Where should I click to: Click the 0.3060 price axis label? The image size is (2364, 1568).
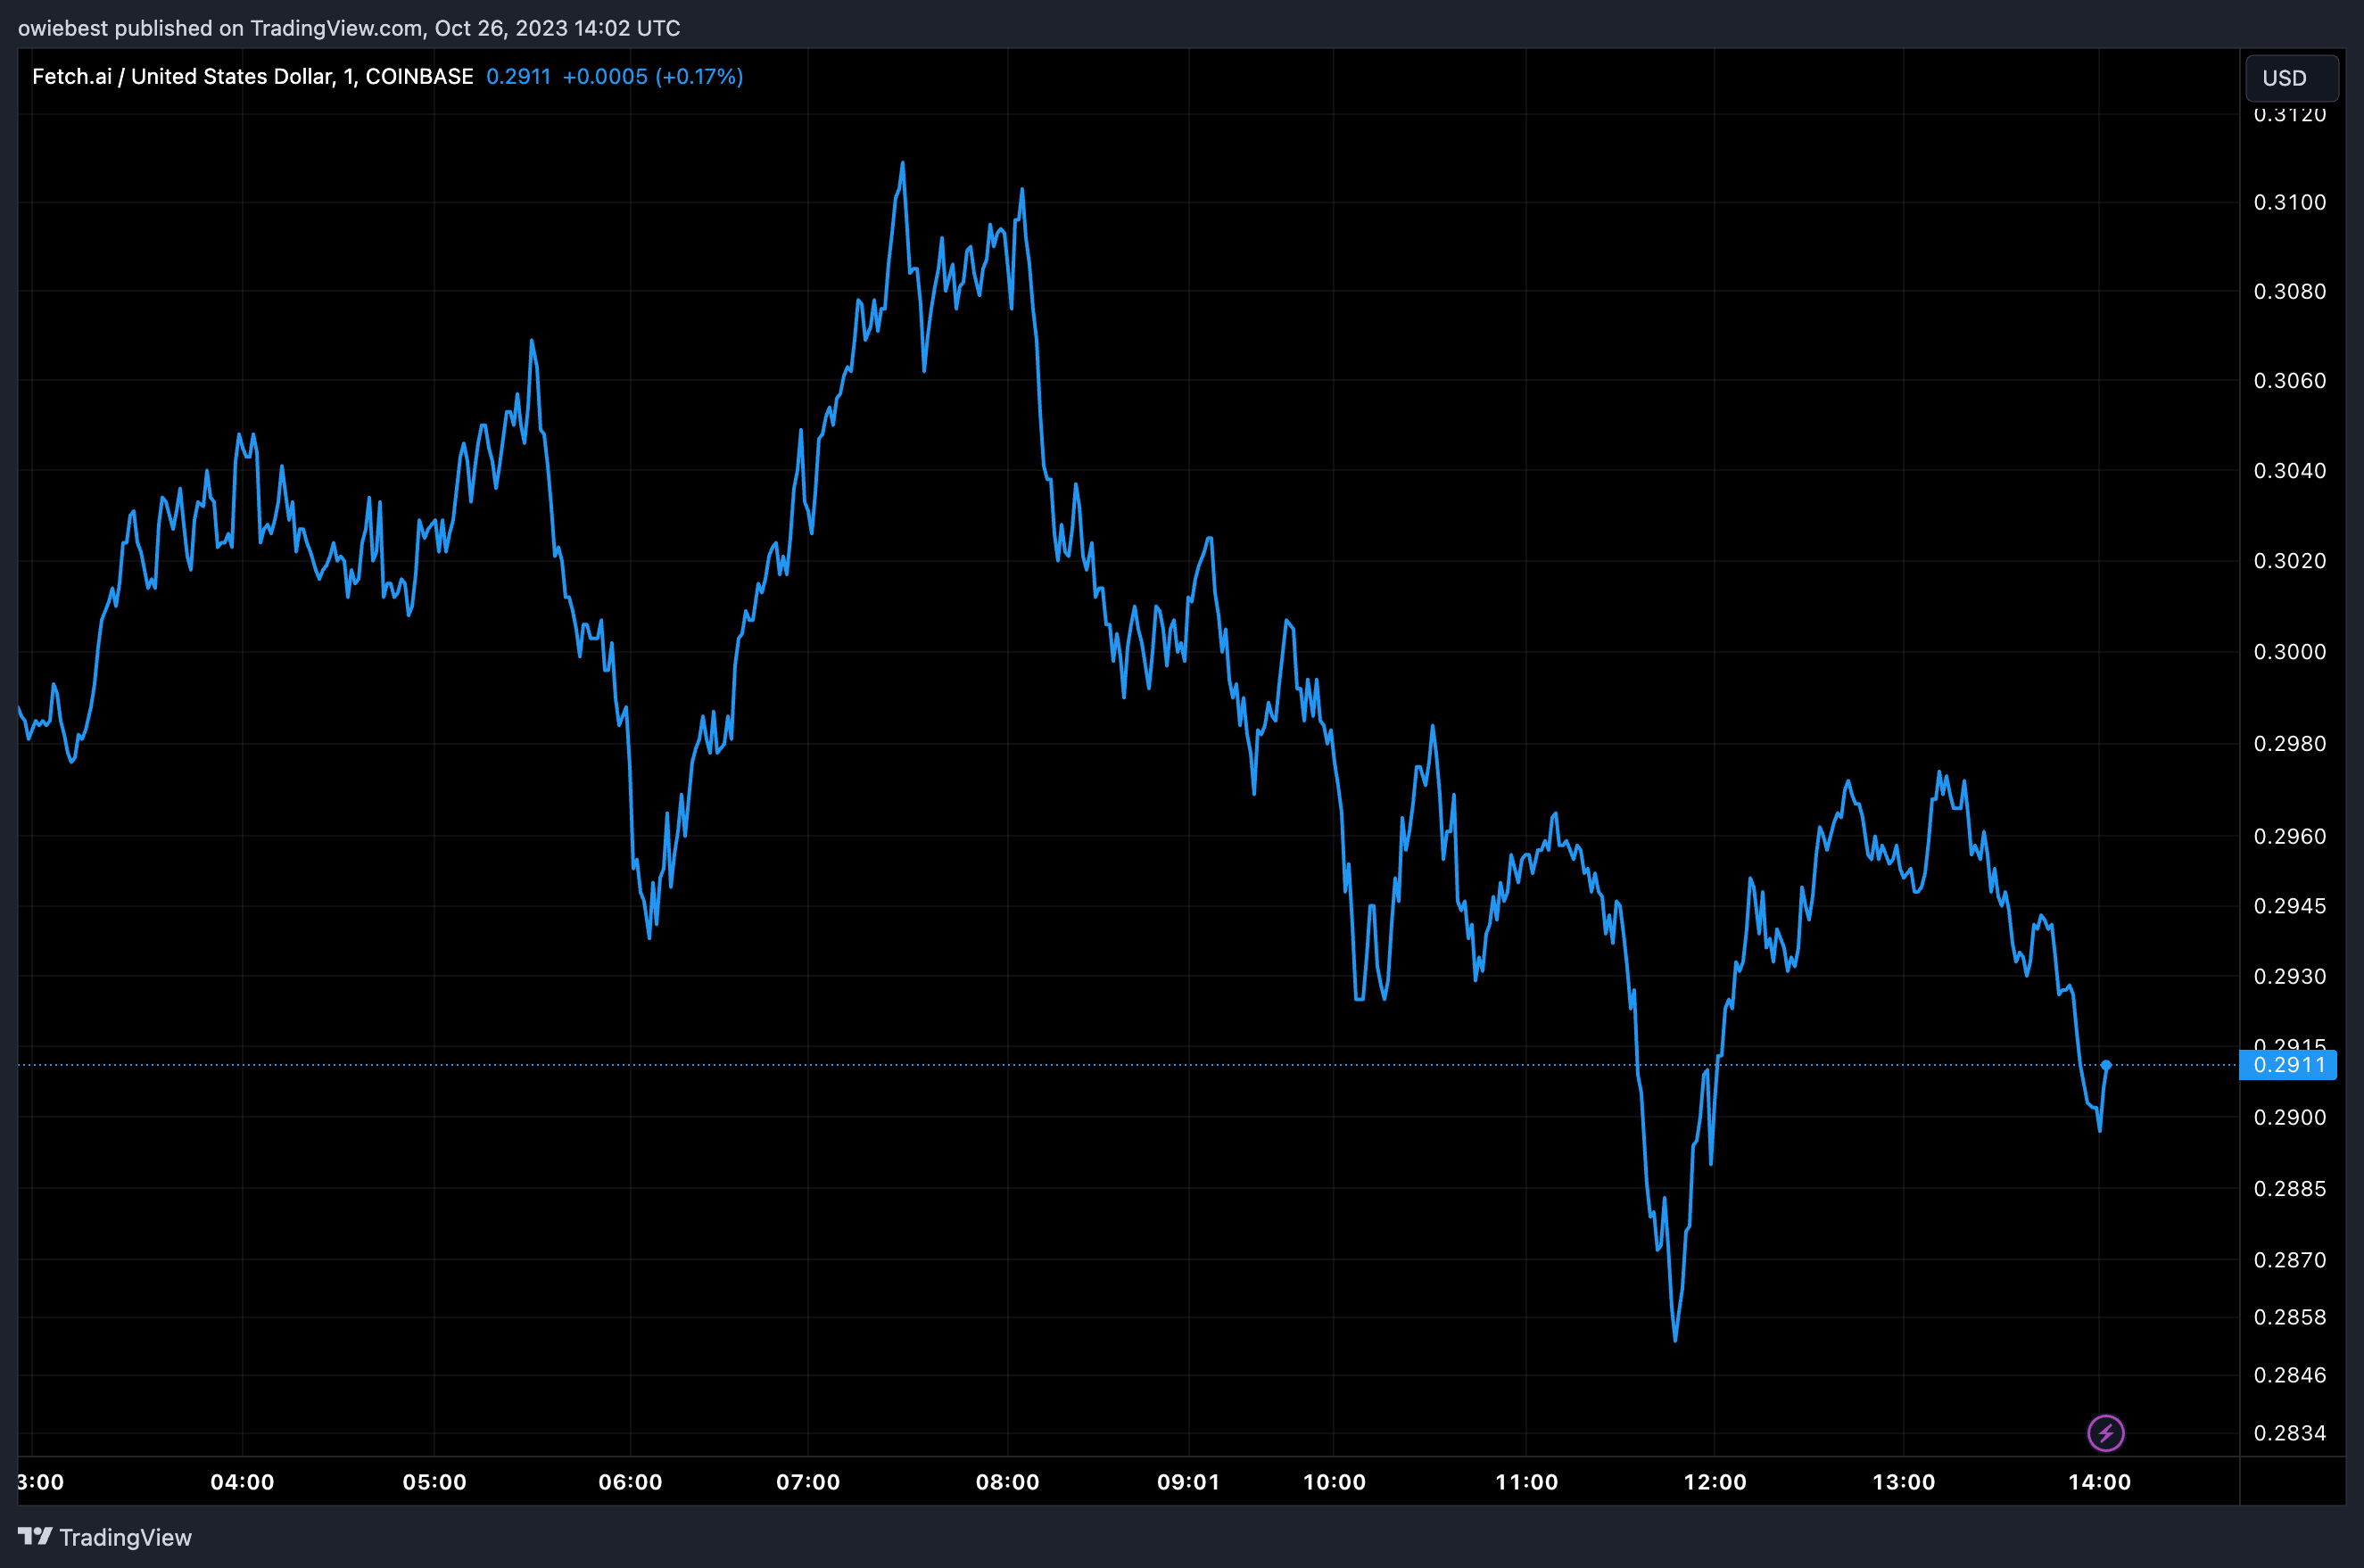2290,380
